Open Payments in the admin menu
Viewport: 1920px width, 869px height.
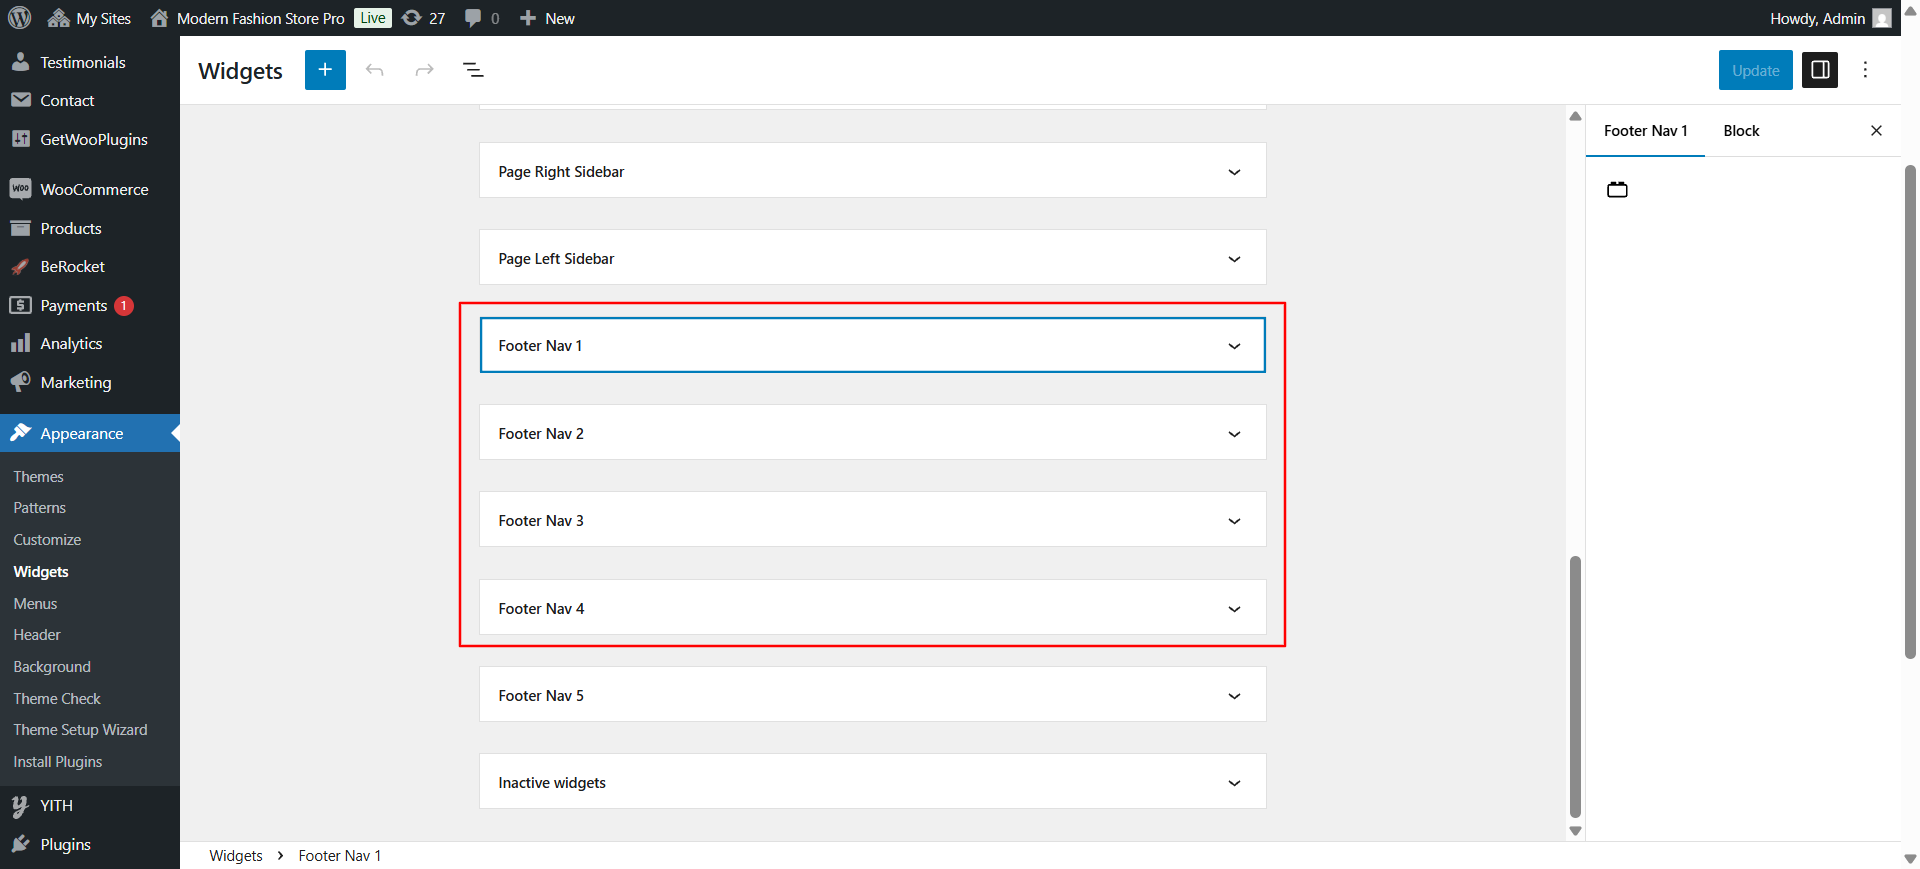pos(90,305)
